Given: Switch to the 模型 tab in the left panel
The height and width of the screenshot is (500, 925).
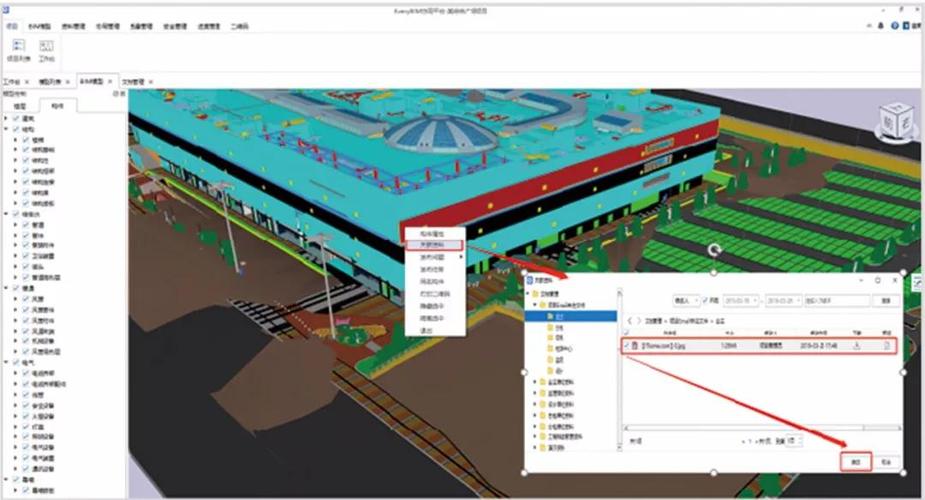Looking at the screenshot, I should (20, 106).
